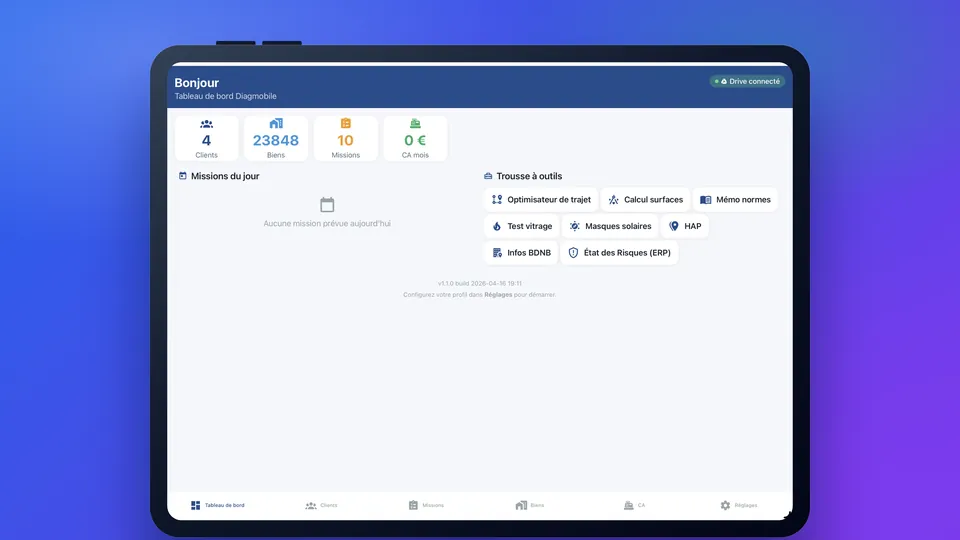Click the Trousse à outils heading

tap(529, 176)
